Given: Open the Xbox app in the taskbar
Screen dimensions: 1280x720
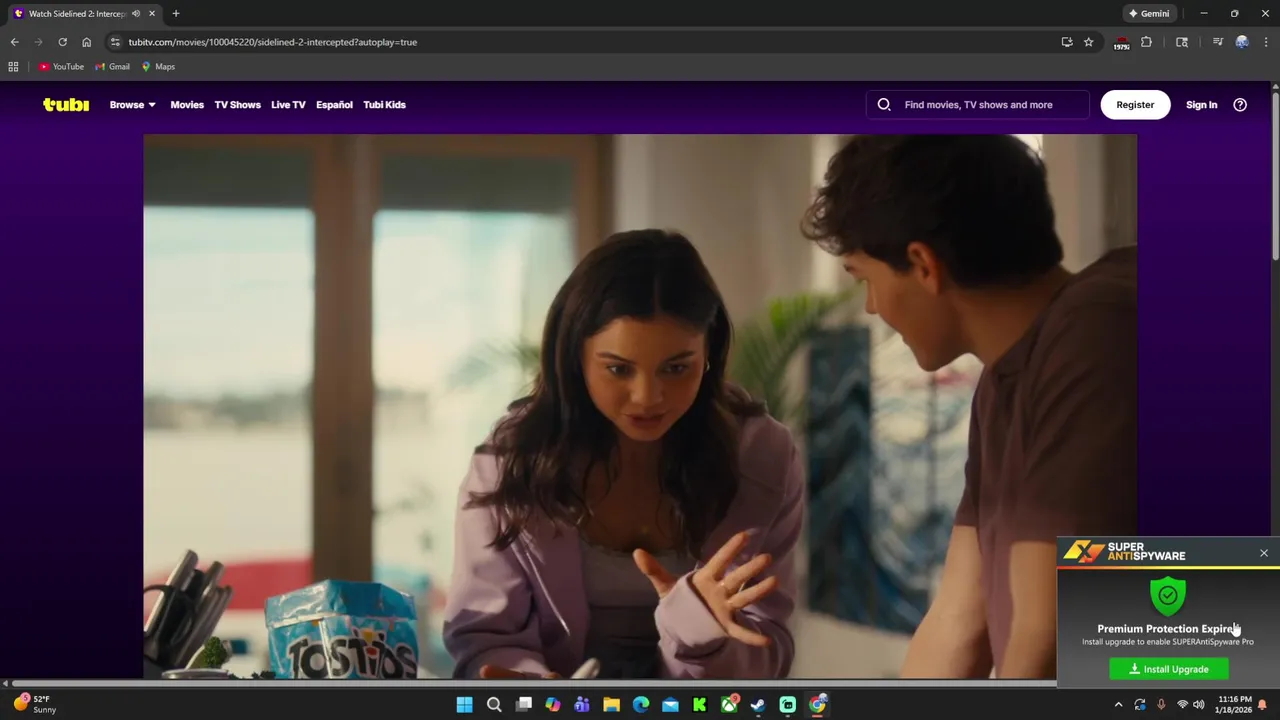Looking at the screenshot, I should [729, 705].
